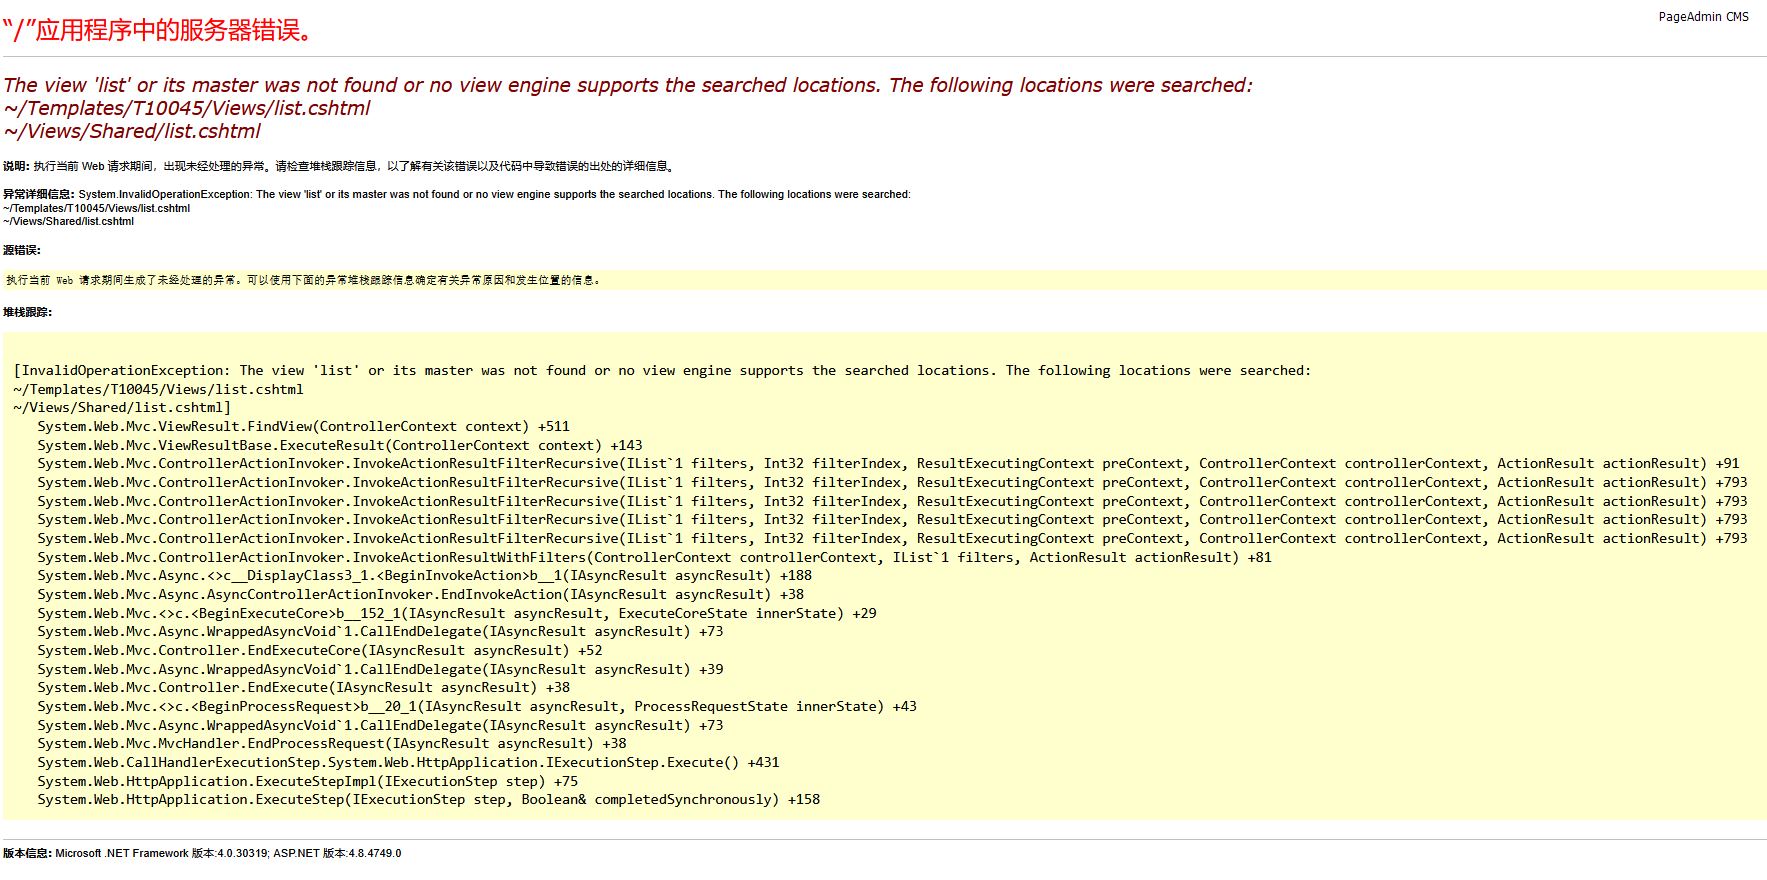This screenshot has width=1767, height=880.
Task: Click the italic ~/Views/Shared/list.cshtml path in header
Action: coord(132,131)
